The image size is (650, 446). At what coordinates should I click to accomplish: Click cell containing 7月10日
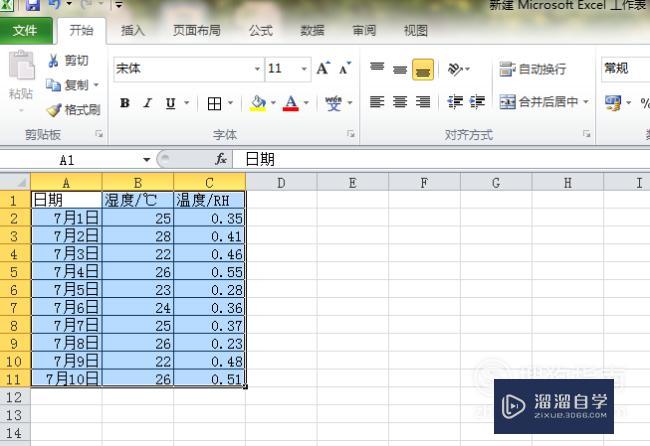coord(66,379)
